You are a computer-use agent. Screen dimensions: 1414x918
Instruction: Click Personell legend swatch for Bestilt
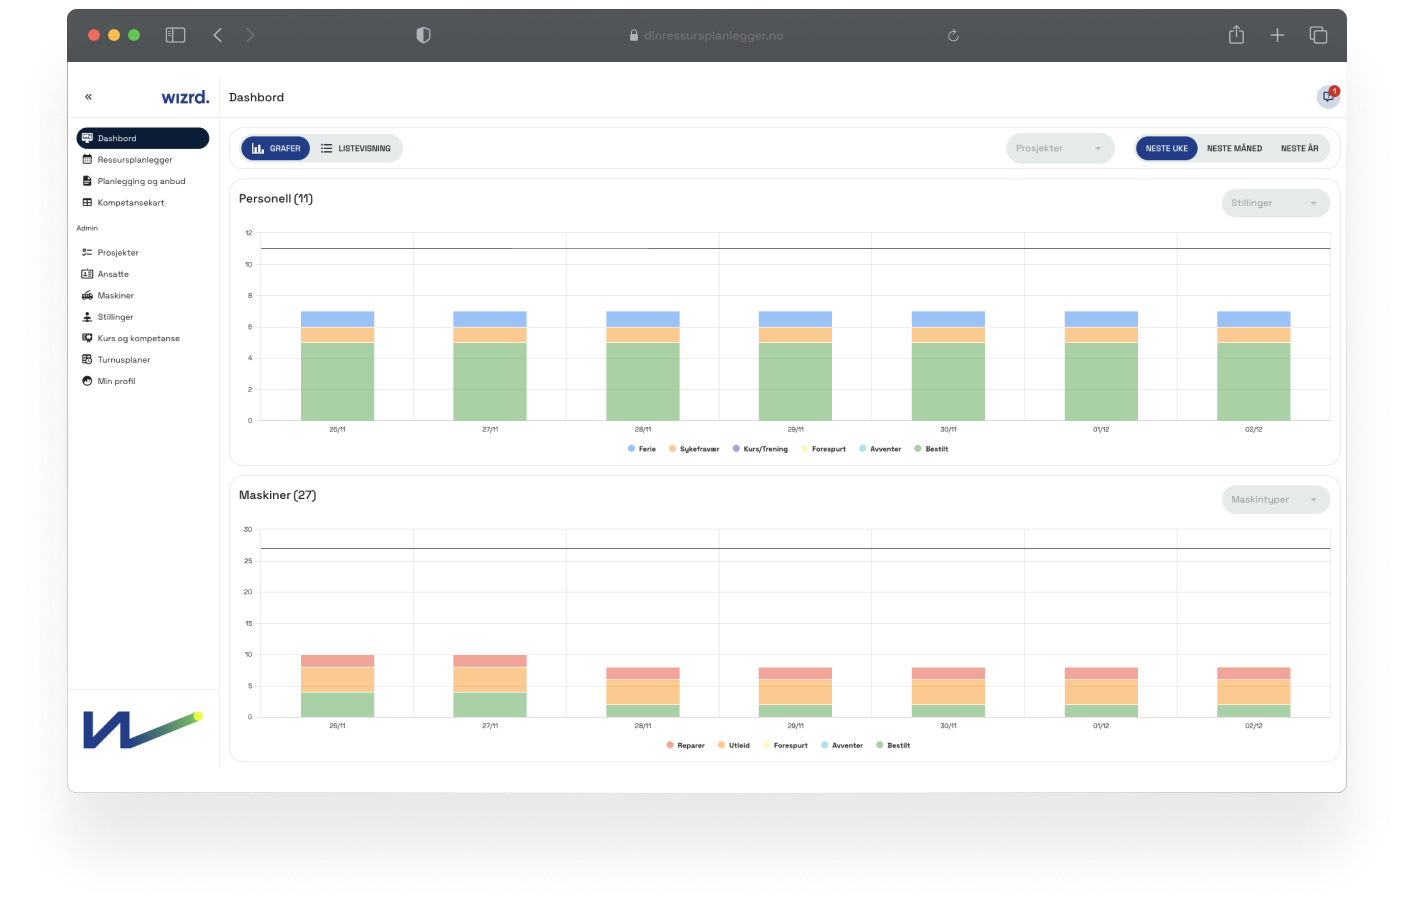[918, 449]
